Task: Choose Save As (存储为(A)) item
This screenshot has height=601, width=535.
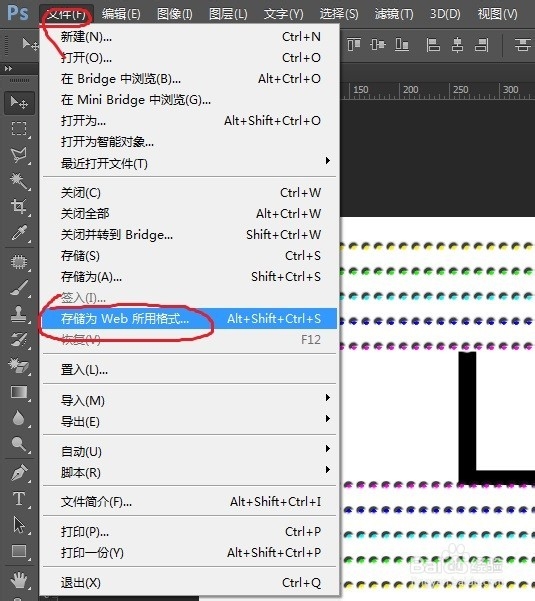Action: (189, 277)
